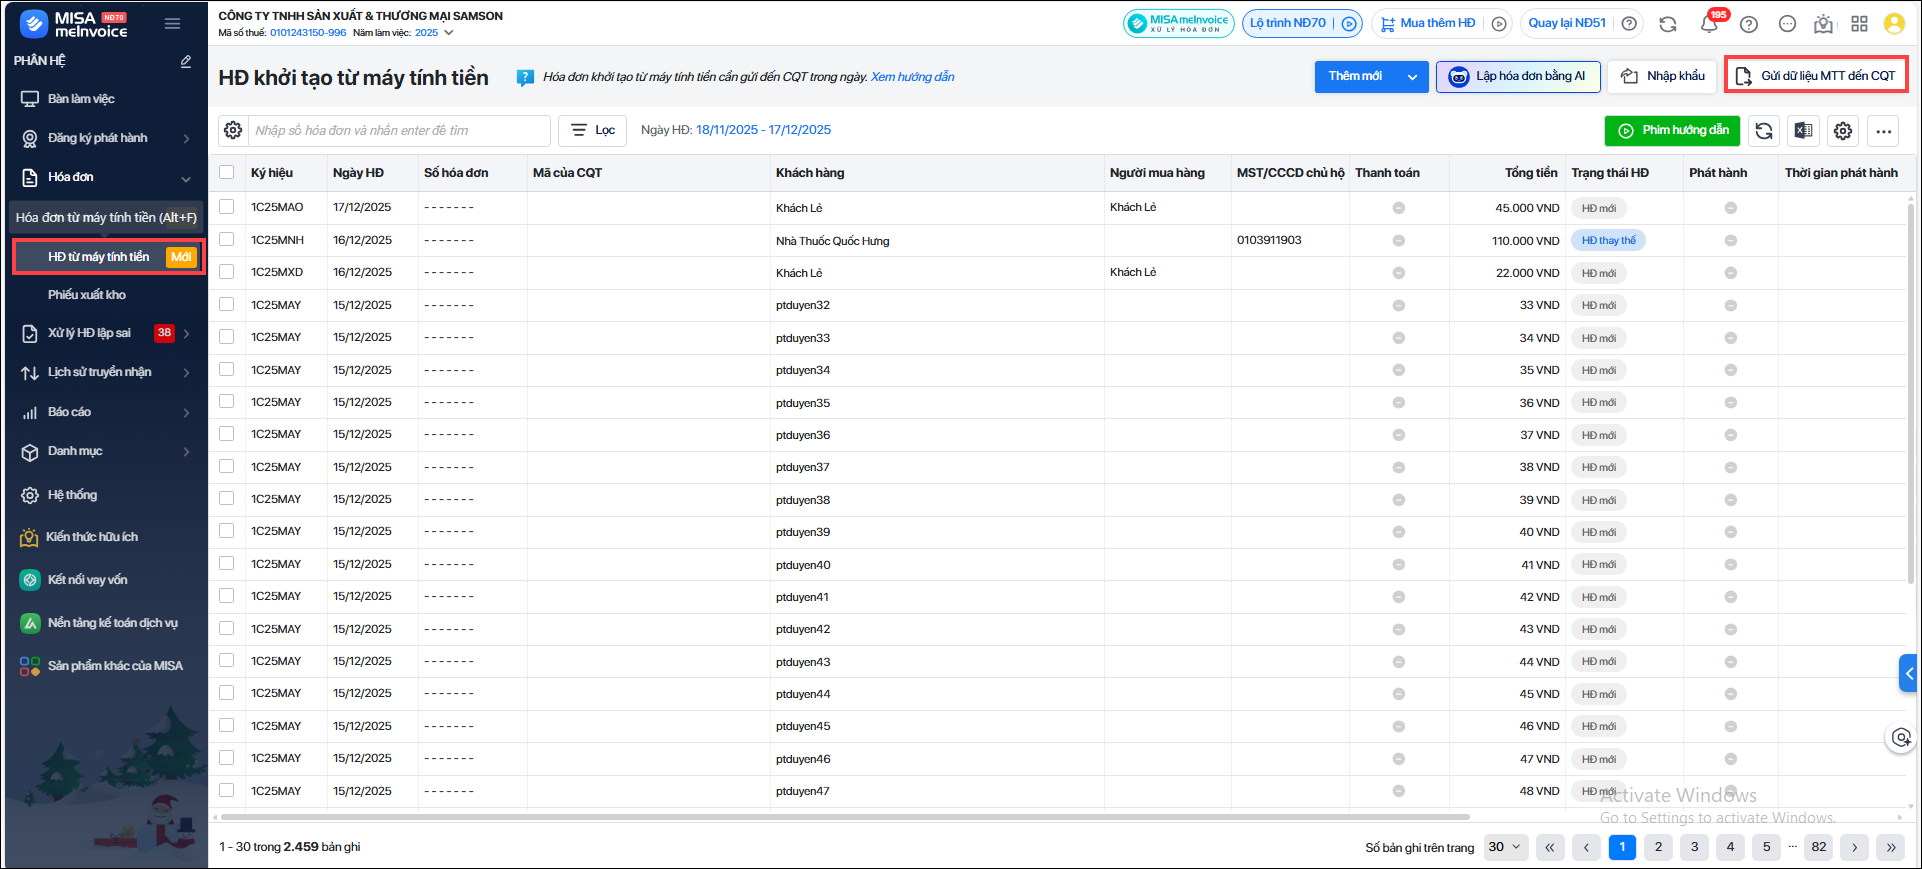Screen dimensions: 1922x869
Task: Check the row for customer ptduyen33
Action: tap(227, 337)
